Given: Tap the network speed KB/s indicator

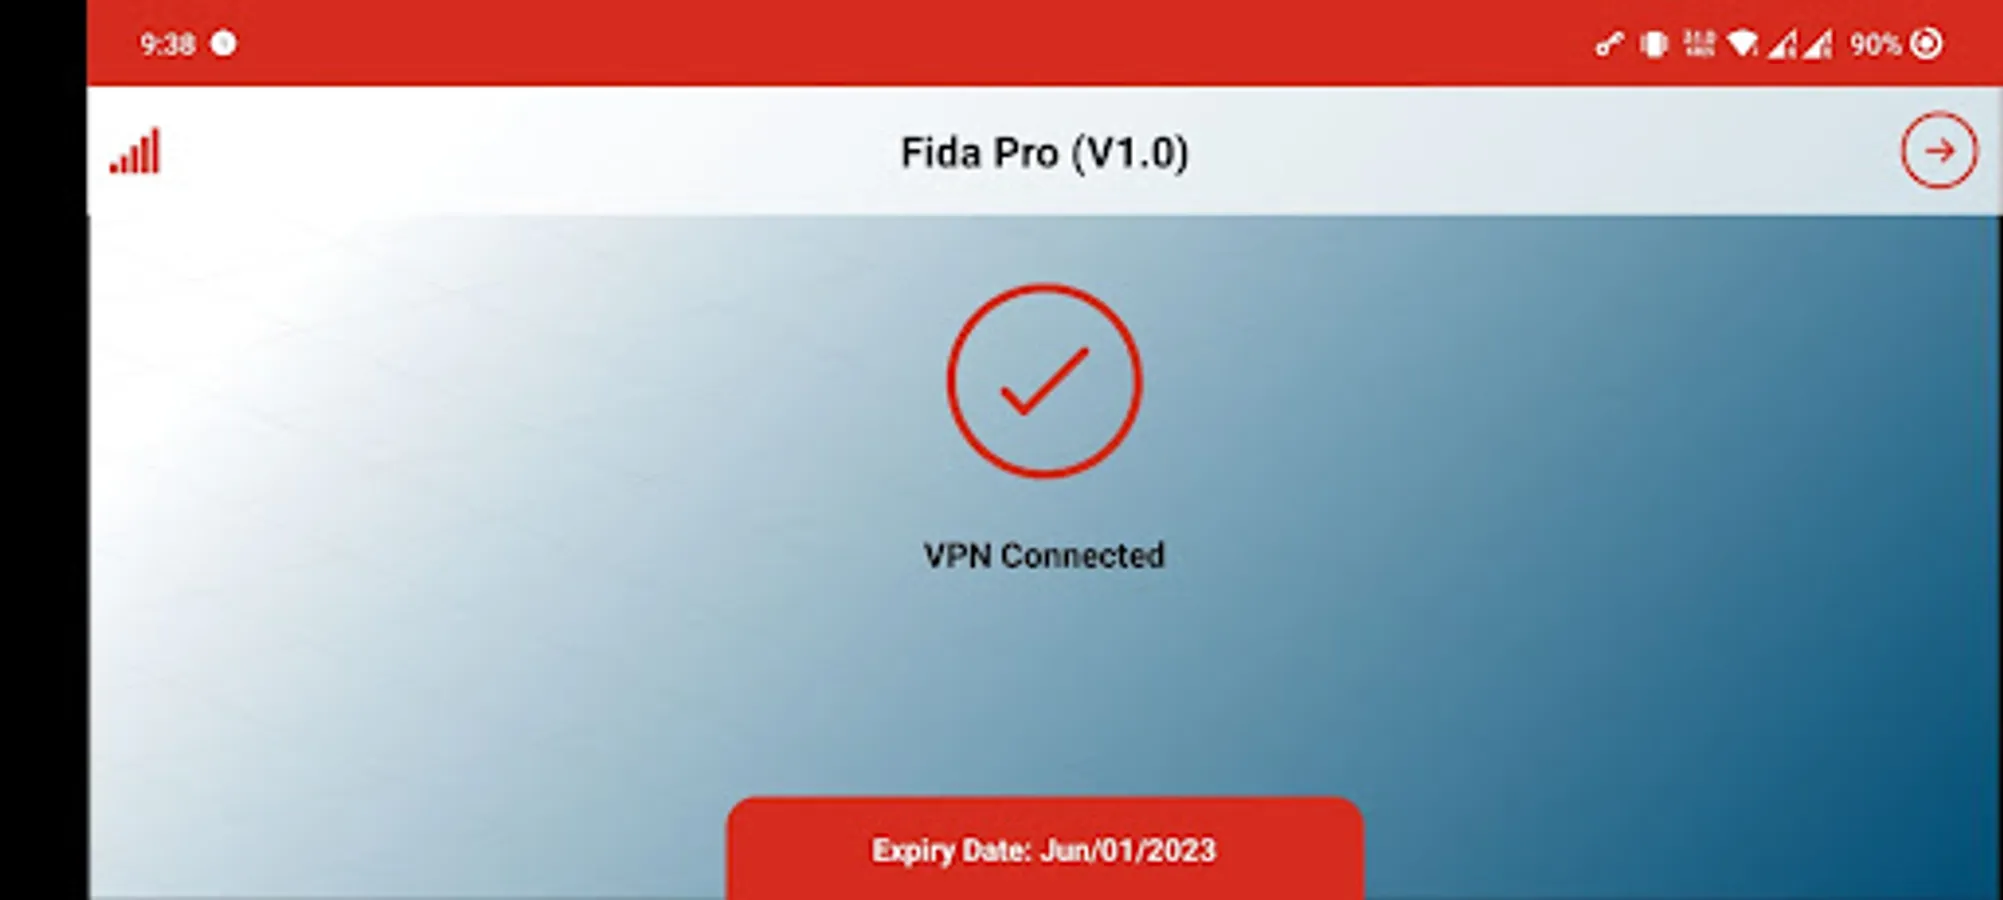Looking at the screenshot, I should point(1698,44).
